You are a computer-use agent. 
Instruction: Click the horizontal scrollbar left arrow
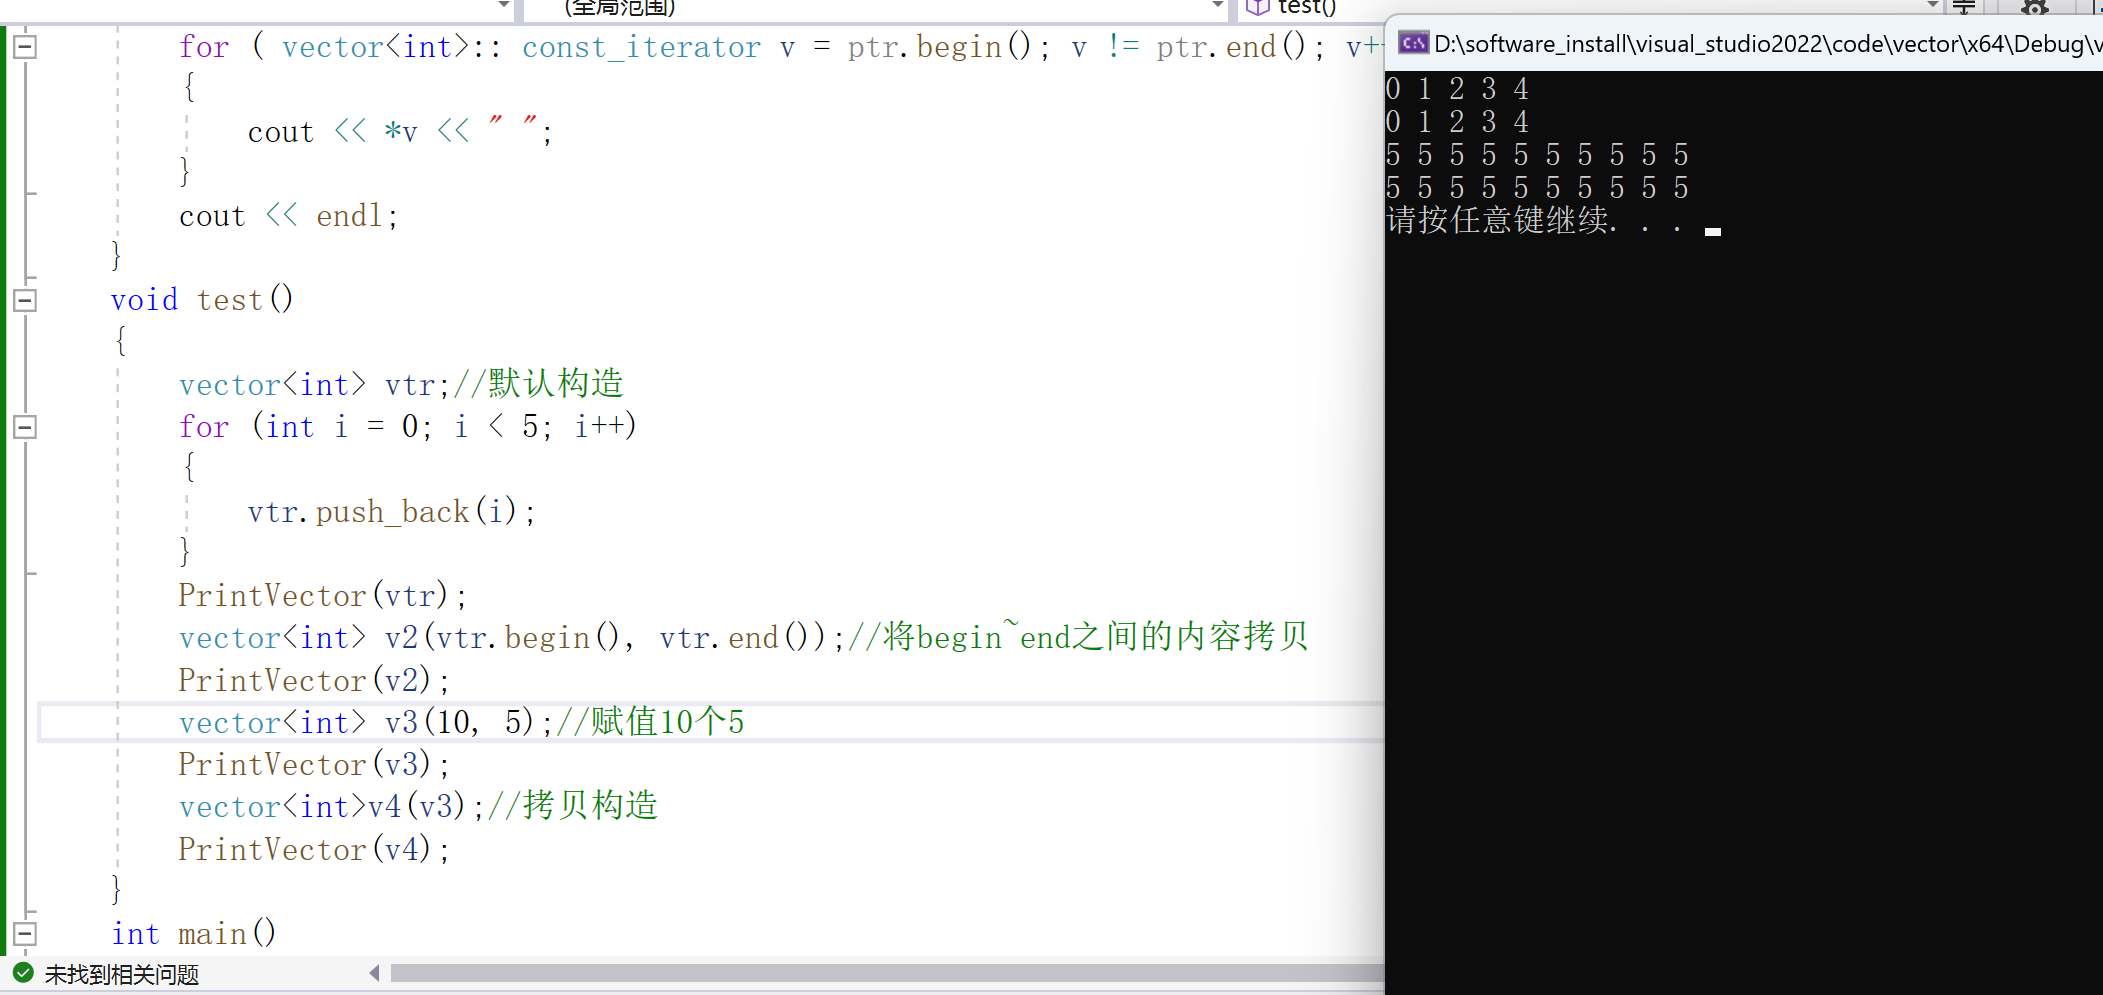374,973
